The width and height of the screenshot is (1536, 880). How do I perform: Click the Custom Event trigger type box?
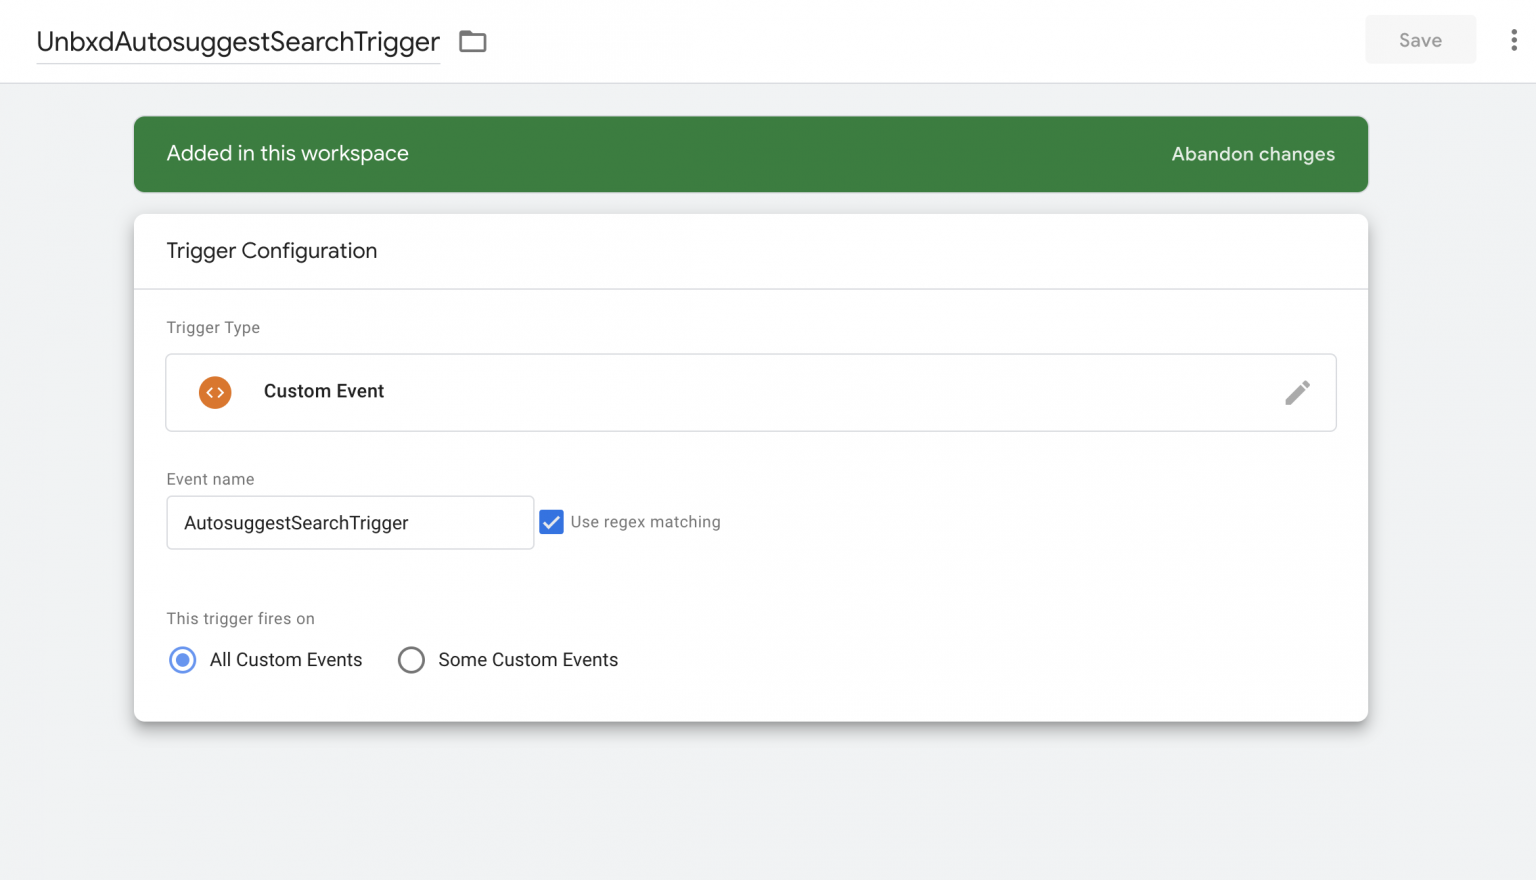(751, 392)
